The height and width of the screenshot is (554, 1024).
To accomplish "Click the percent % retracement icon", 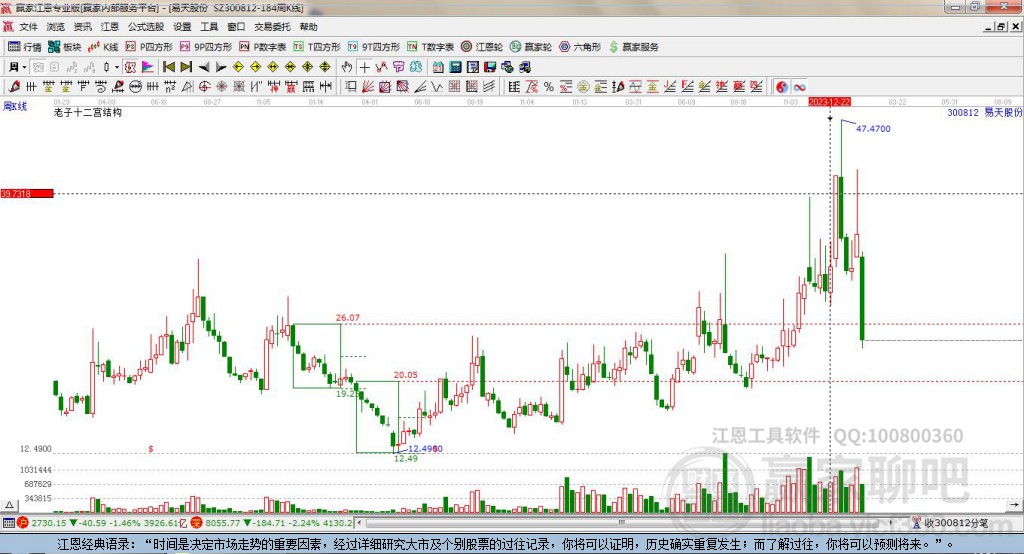I will 549,86.
